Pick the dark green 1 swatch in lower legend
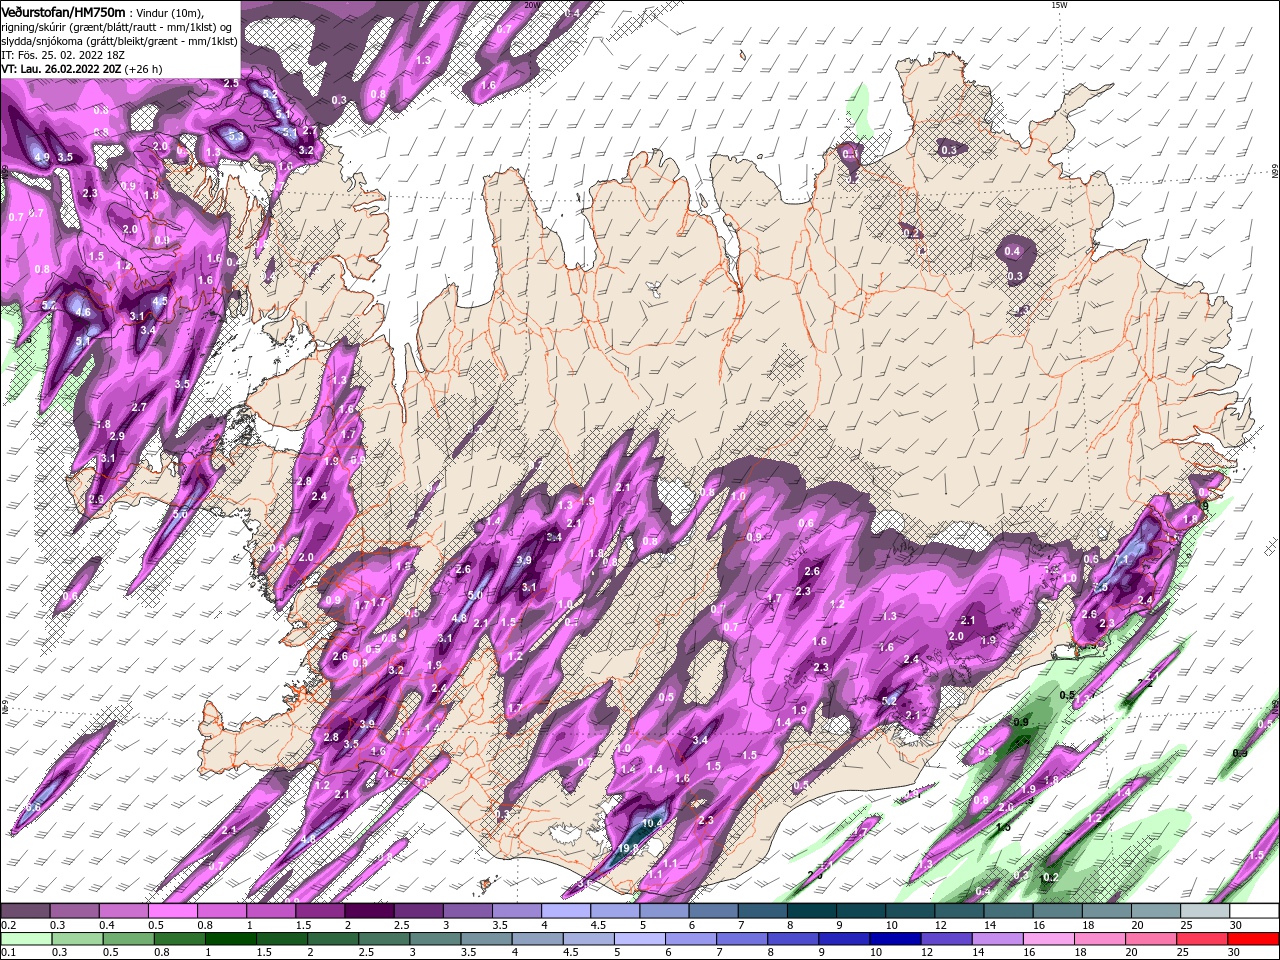Viewport: 1280px width, 960px height. pos(230,938)
